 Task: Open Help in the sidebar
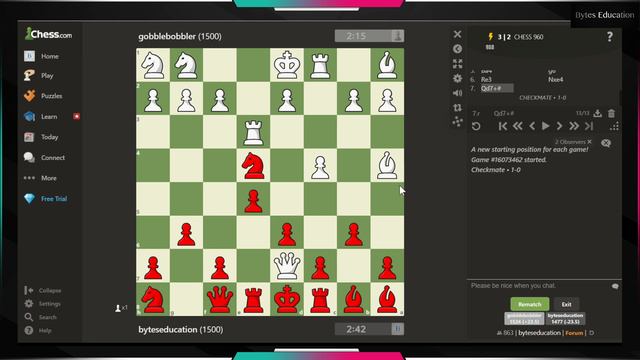pyautogui.click(x=39, y=331)
